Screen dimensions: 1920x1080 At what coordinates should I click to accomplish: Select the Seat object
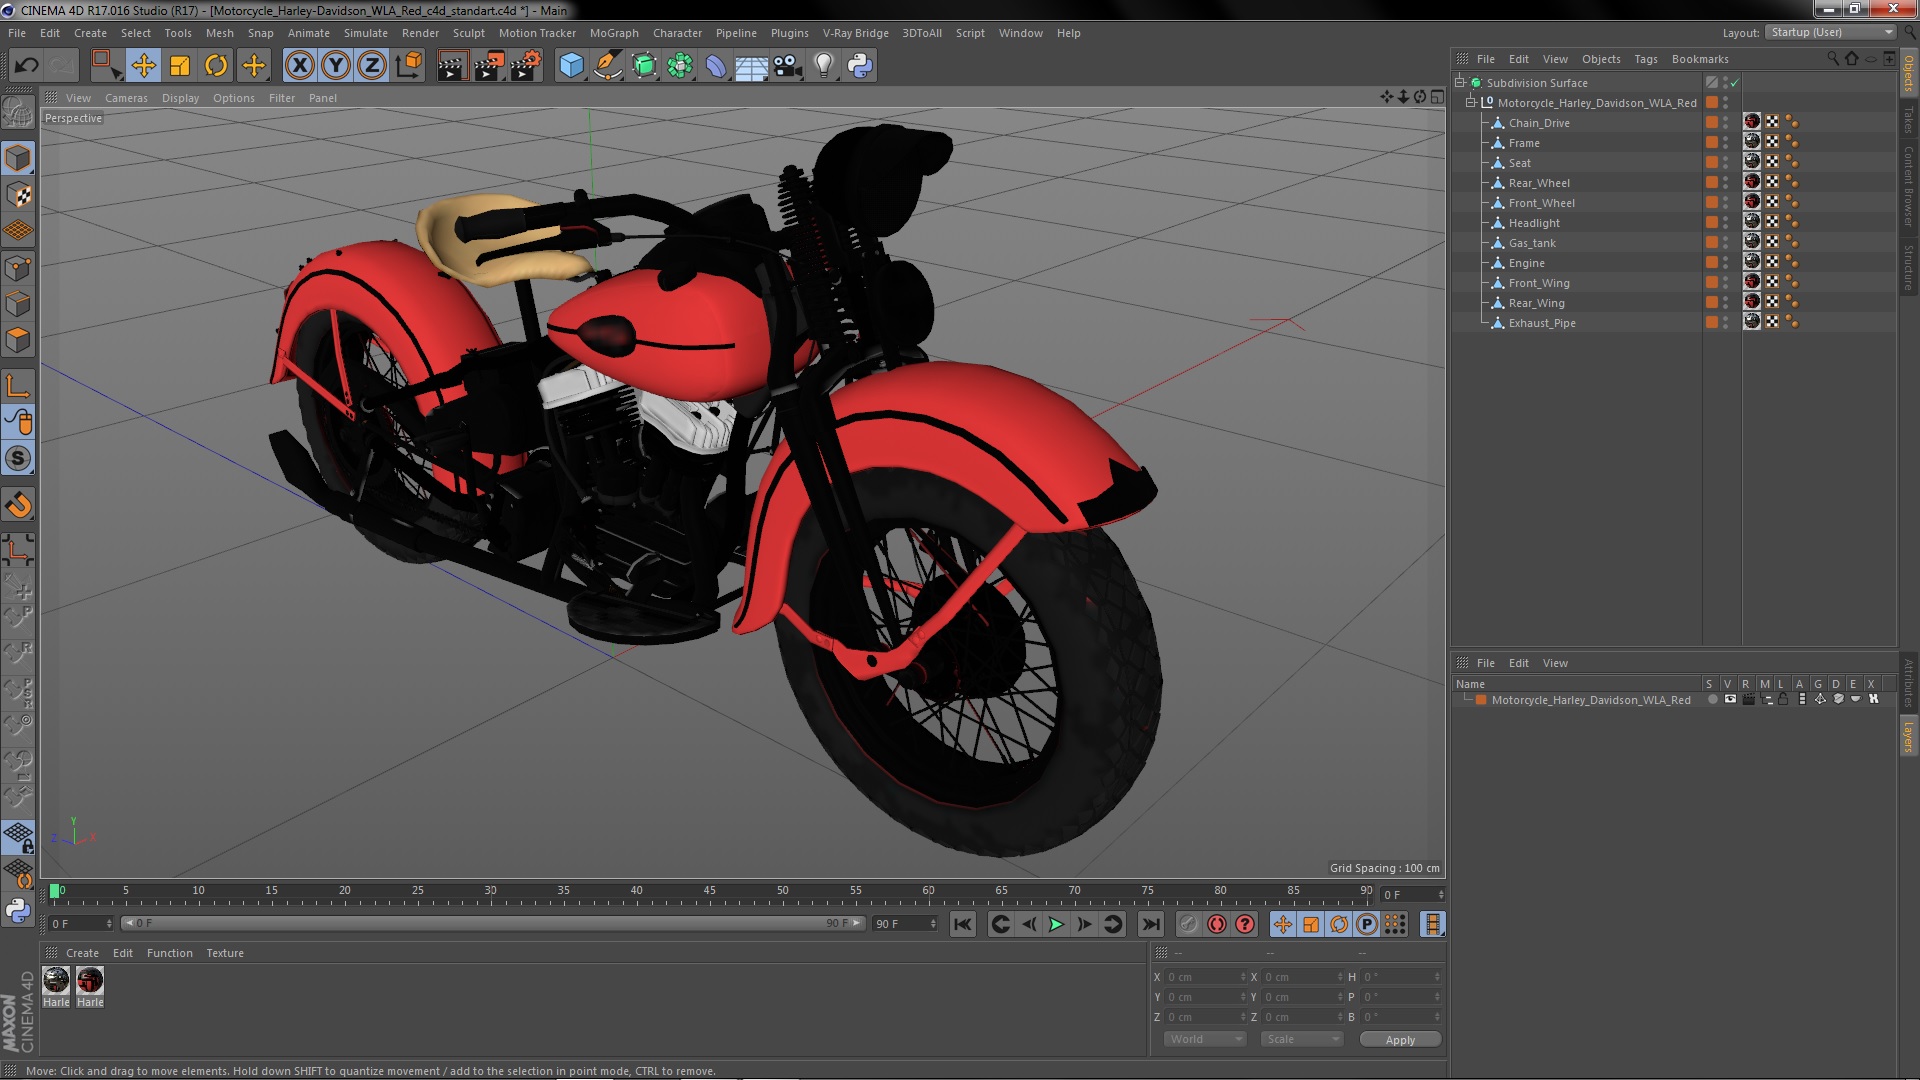1519,163
